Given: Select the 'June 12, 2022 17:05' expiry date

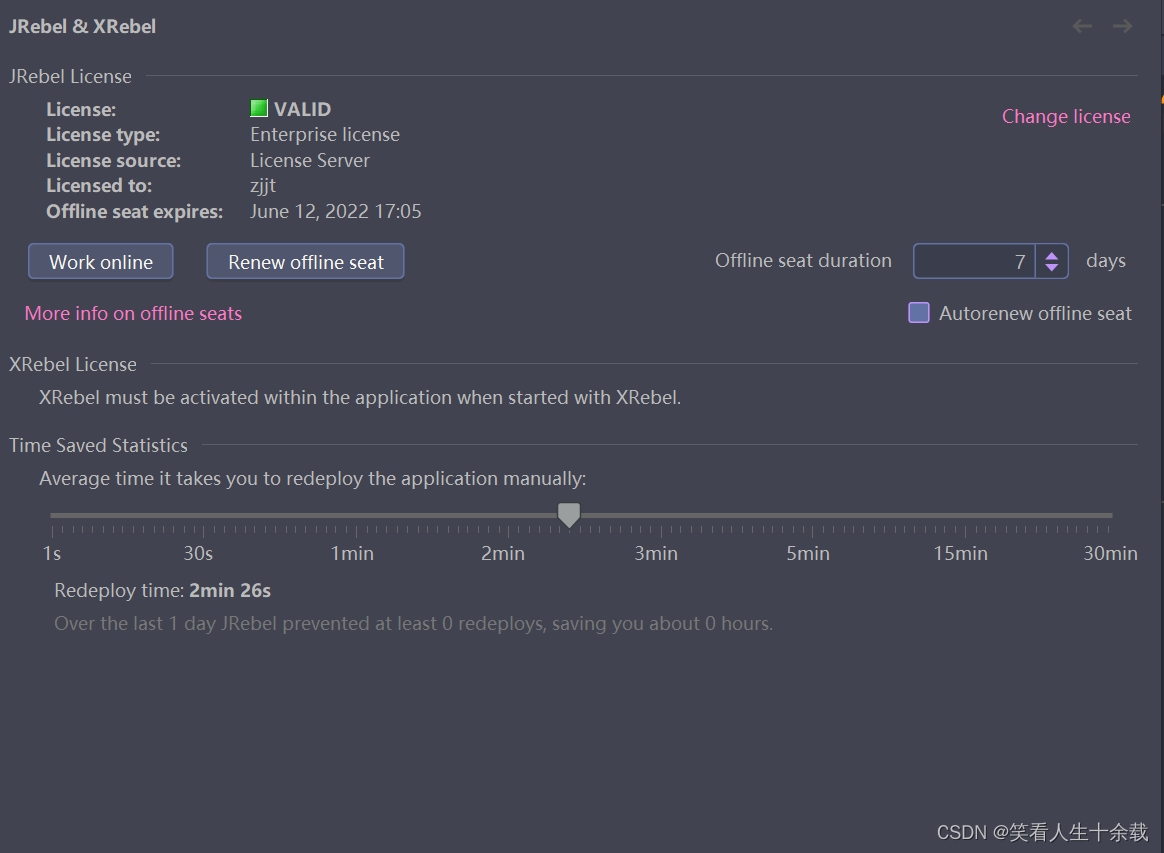Looking at the screenshot, I should coord(336,212).
